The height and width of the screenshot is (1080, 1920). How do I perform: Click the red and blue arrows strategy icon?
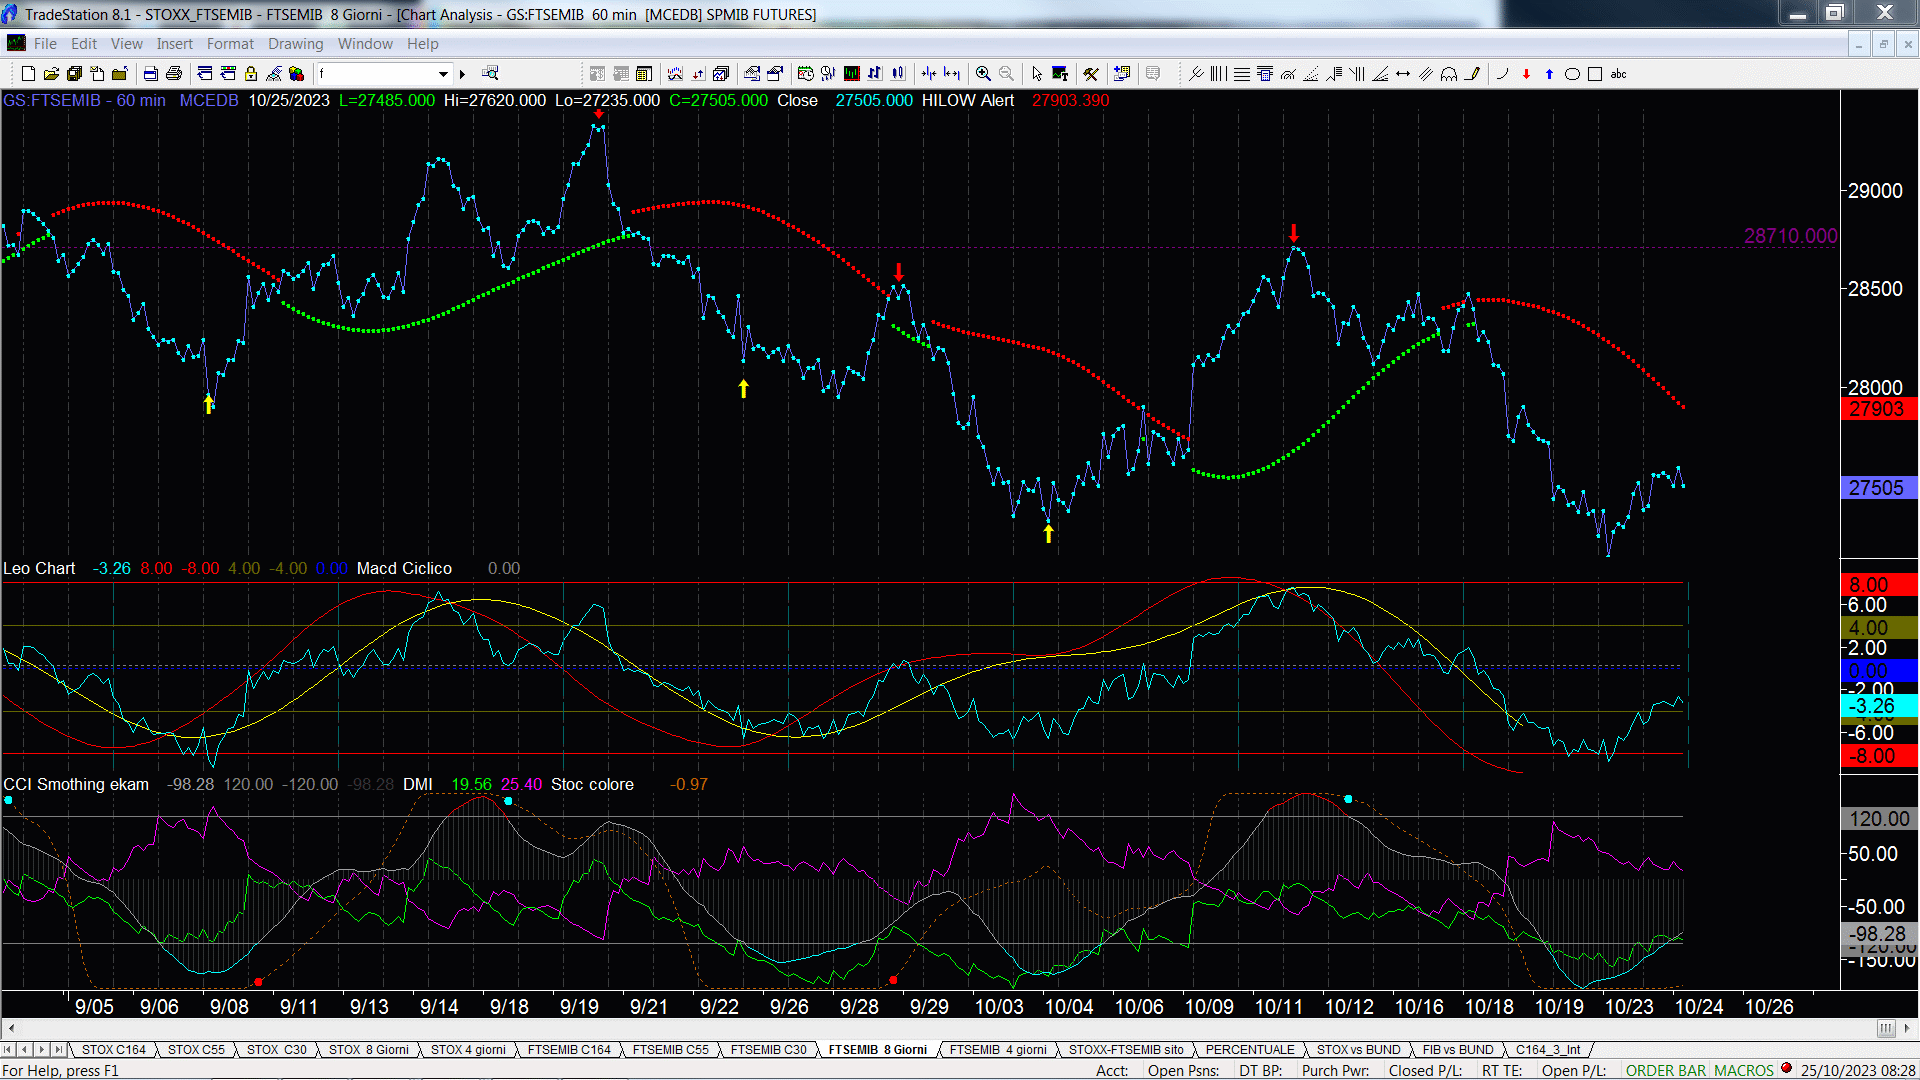coord(698,74)
